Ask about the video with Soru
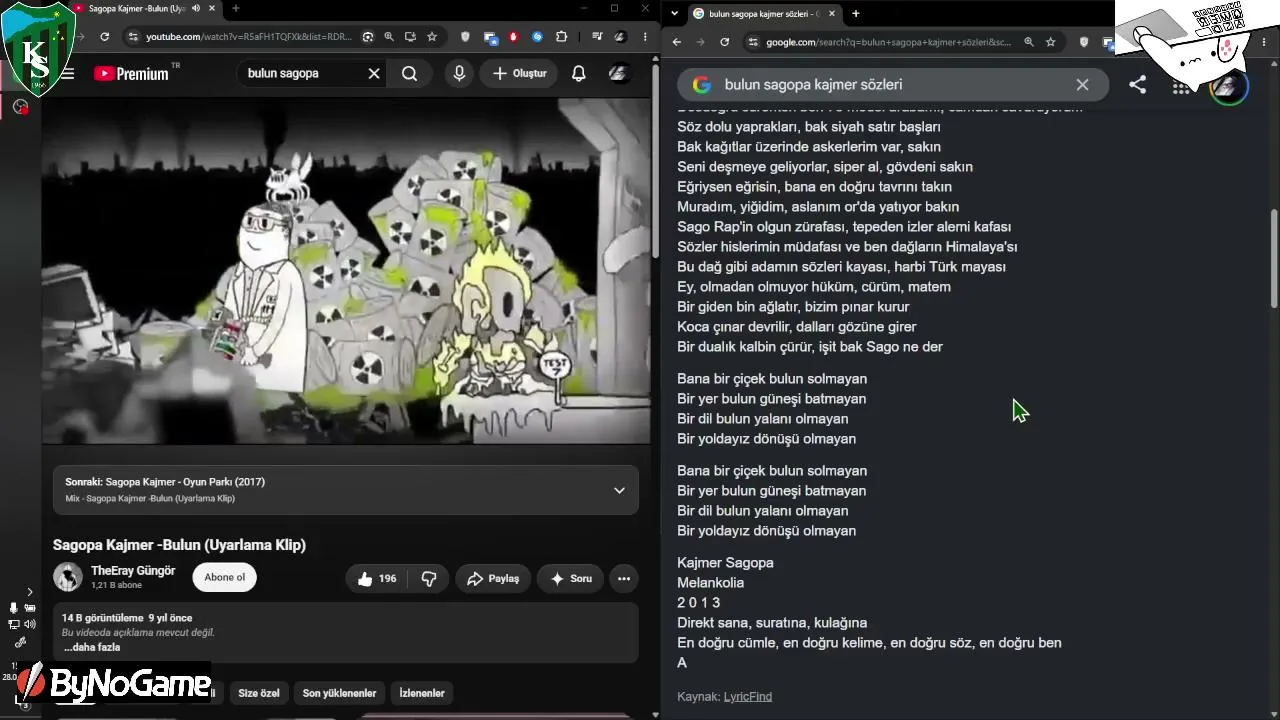1280x720 pixels. pos(571,578)
